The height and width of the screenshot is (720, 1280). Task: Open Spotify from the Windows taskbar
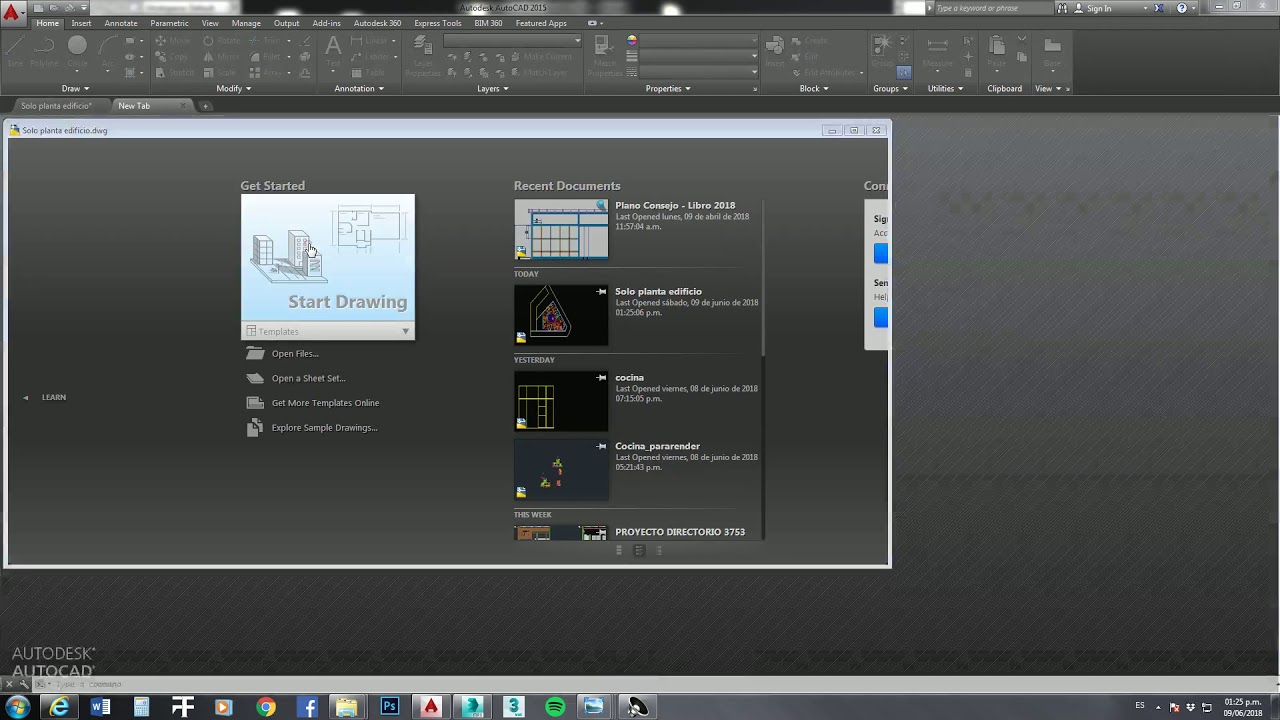555,707
